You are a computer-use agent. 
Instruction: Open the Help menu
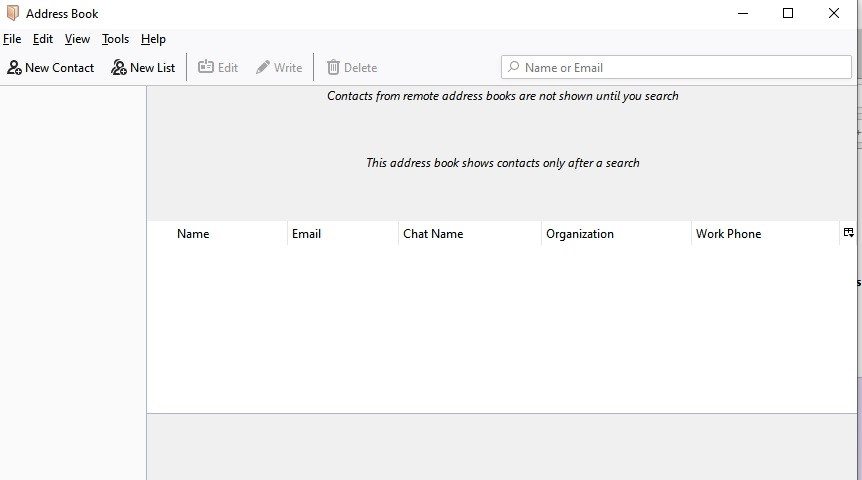pos(153,39)
